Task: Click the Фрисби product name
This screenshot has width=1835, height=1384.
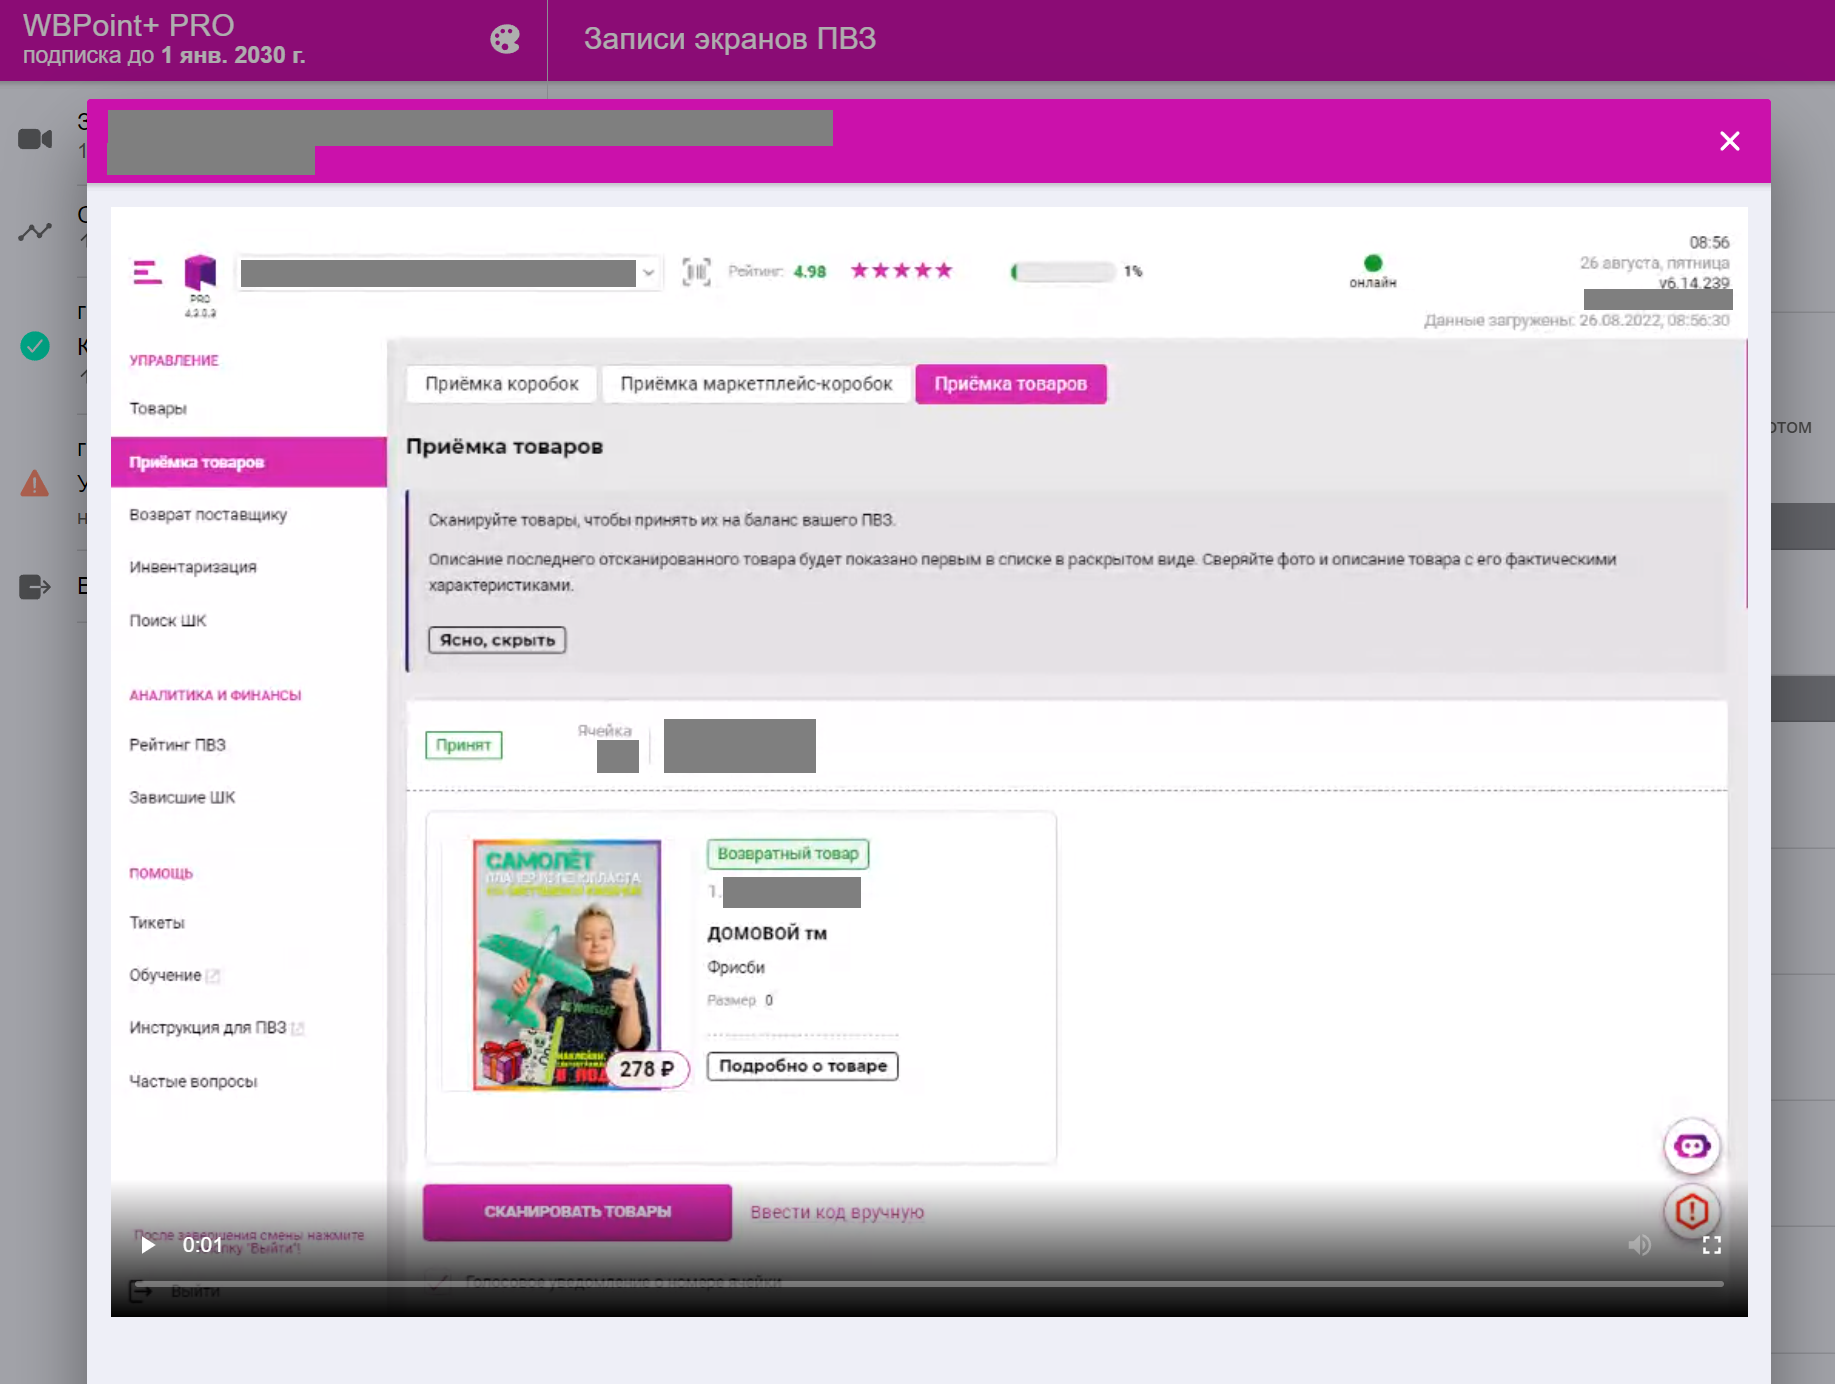Action: pos(736,967)
